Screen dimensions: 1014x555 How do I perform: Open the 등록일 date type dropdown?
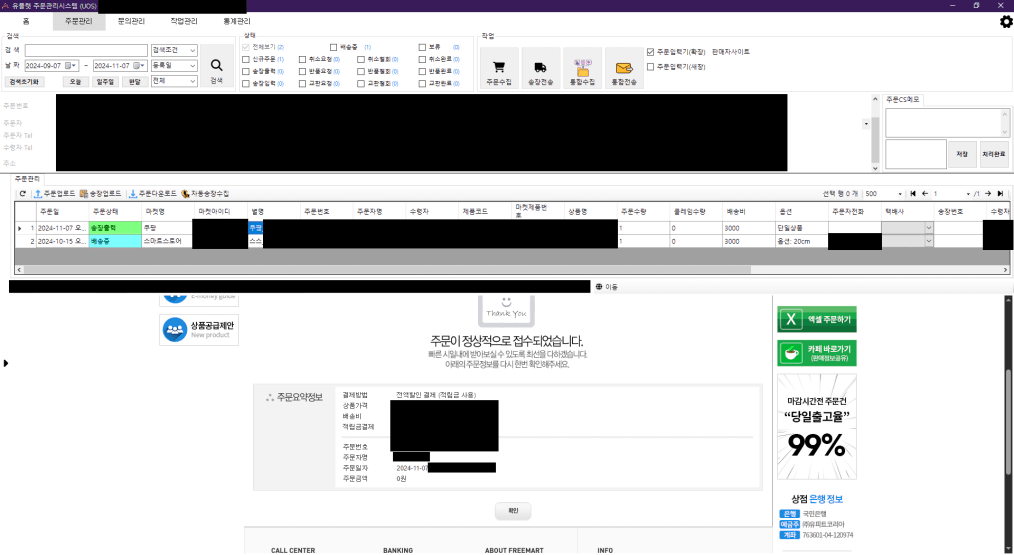pos(174,65)
